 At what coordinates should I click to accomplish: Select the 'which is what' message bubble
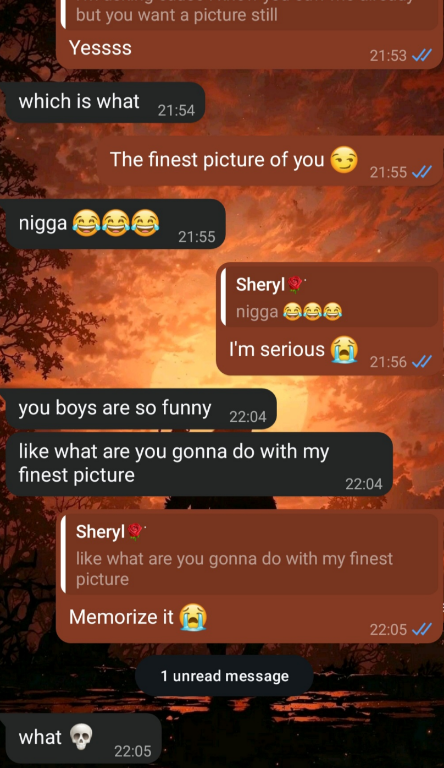pos(105,102)
